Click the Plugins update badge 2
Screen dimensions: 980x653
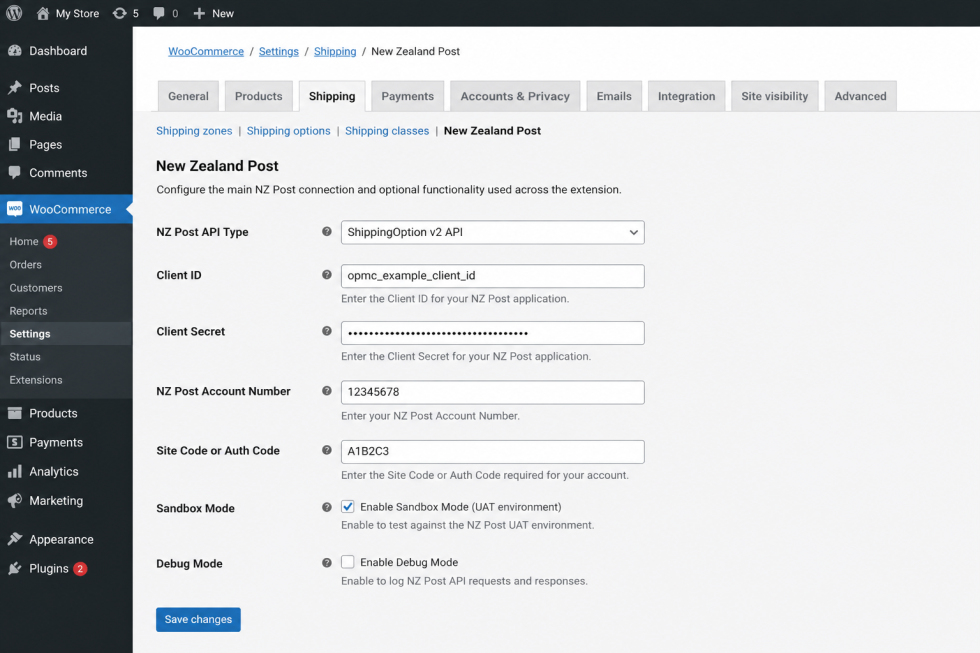click(80, 569)
